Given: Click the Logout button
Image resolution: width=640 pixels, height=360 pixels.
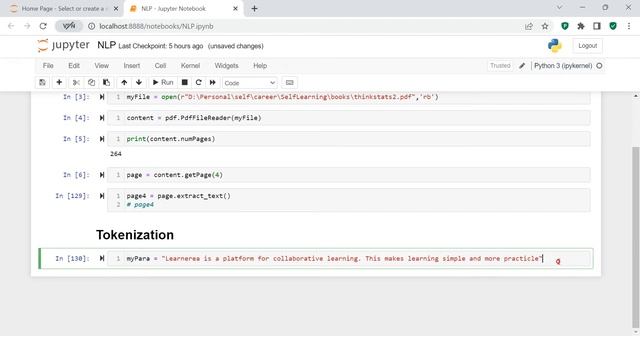Looking at the screenshot, I should pyautogui.click(x=587, y=46).
